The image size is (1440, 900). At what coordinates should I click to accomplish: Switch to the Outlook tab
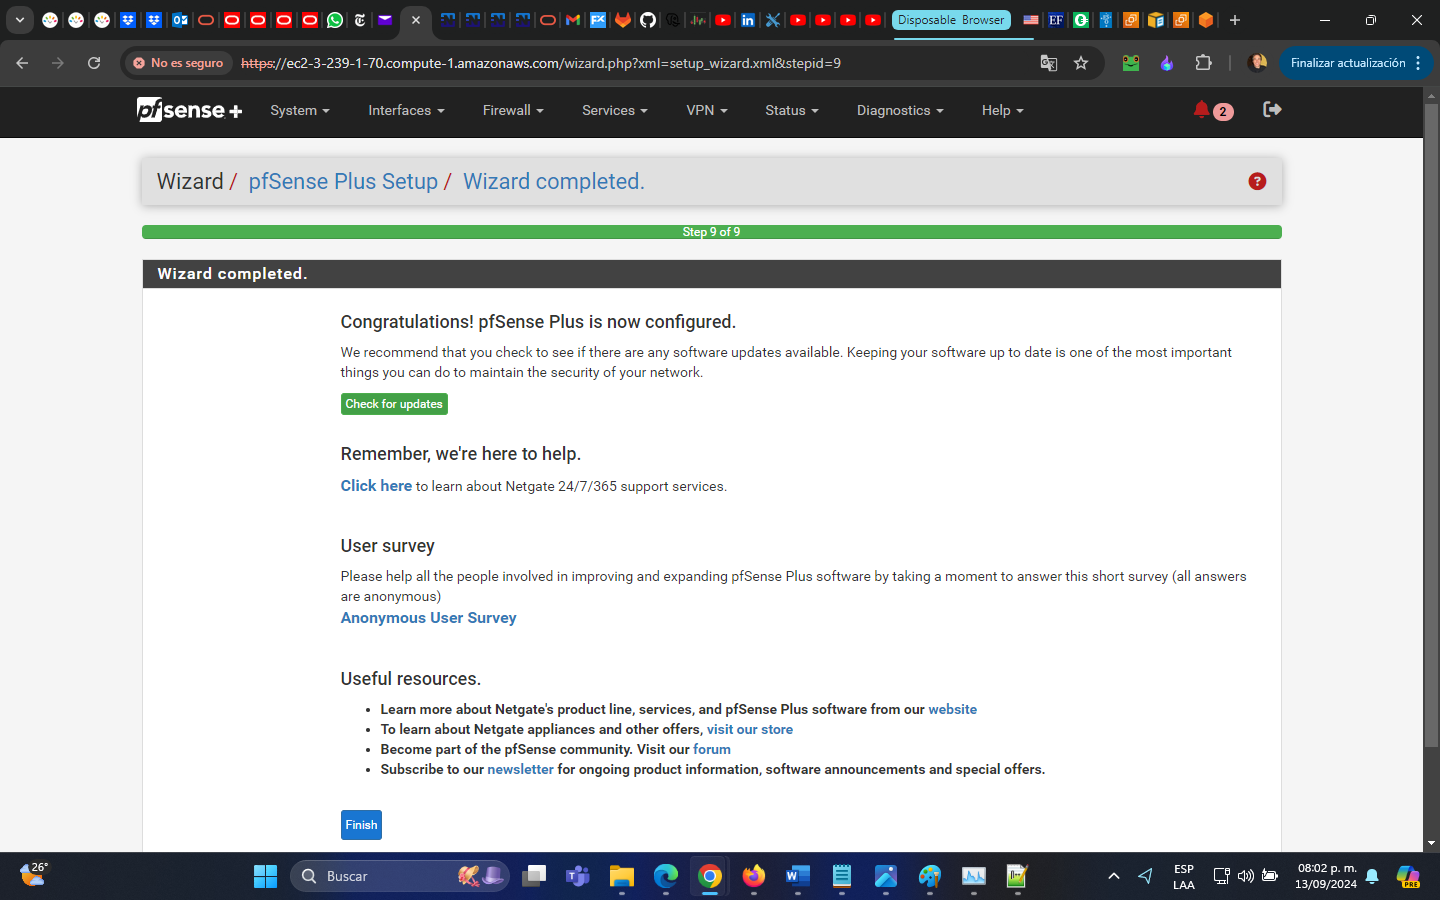click(180, 20)
